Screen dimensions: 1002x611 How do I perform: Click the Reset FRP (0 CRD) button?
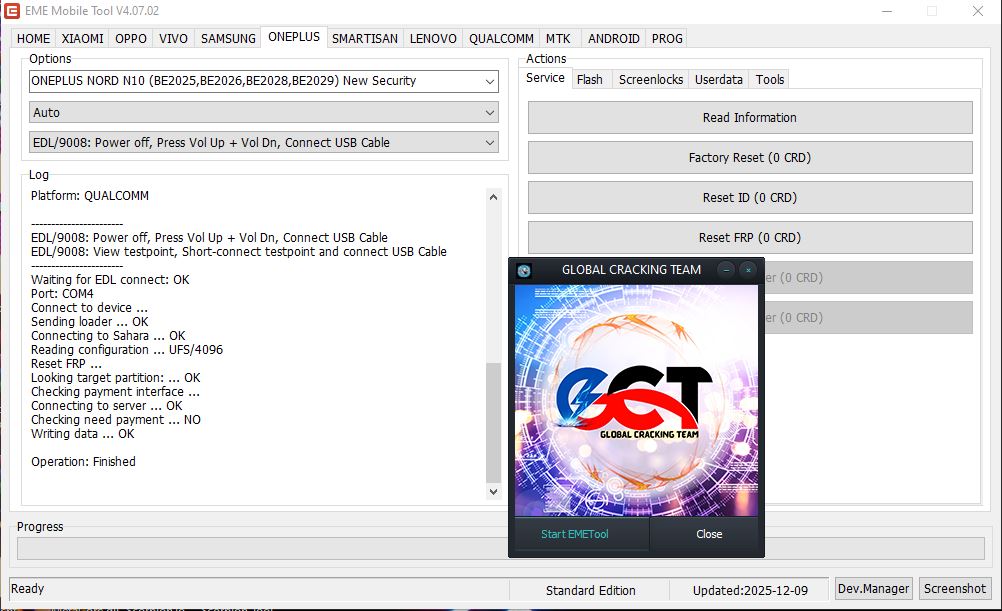[749, 238]
